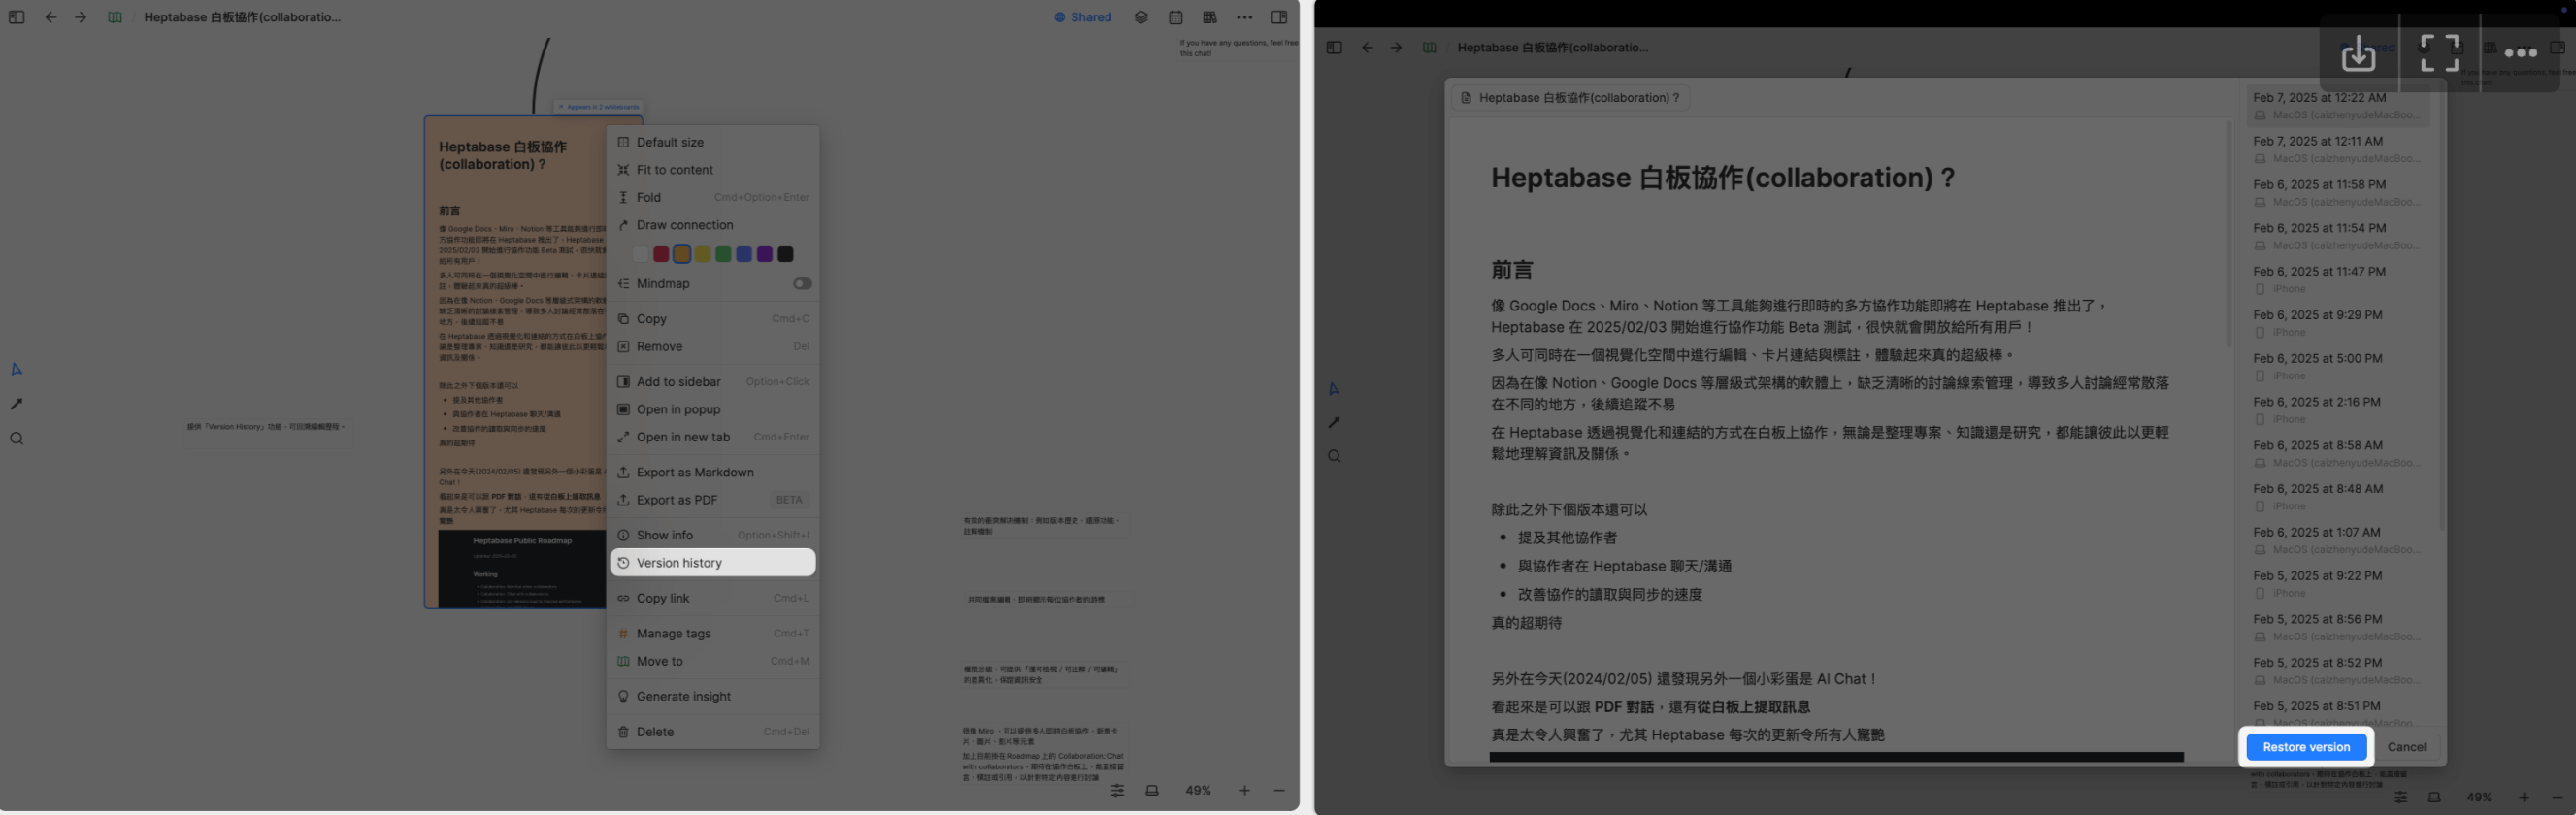Click the Restore version button
Image resolution: width=2576 pixels, height=815 pixels.
(x=2306, y=747)
